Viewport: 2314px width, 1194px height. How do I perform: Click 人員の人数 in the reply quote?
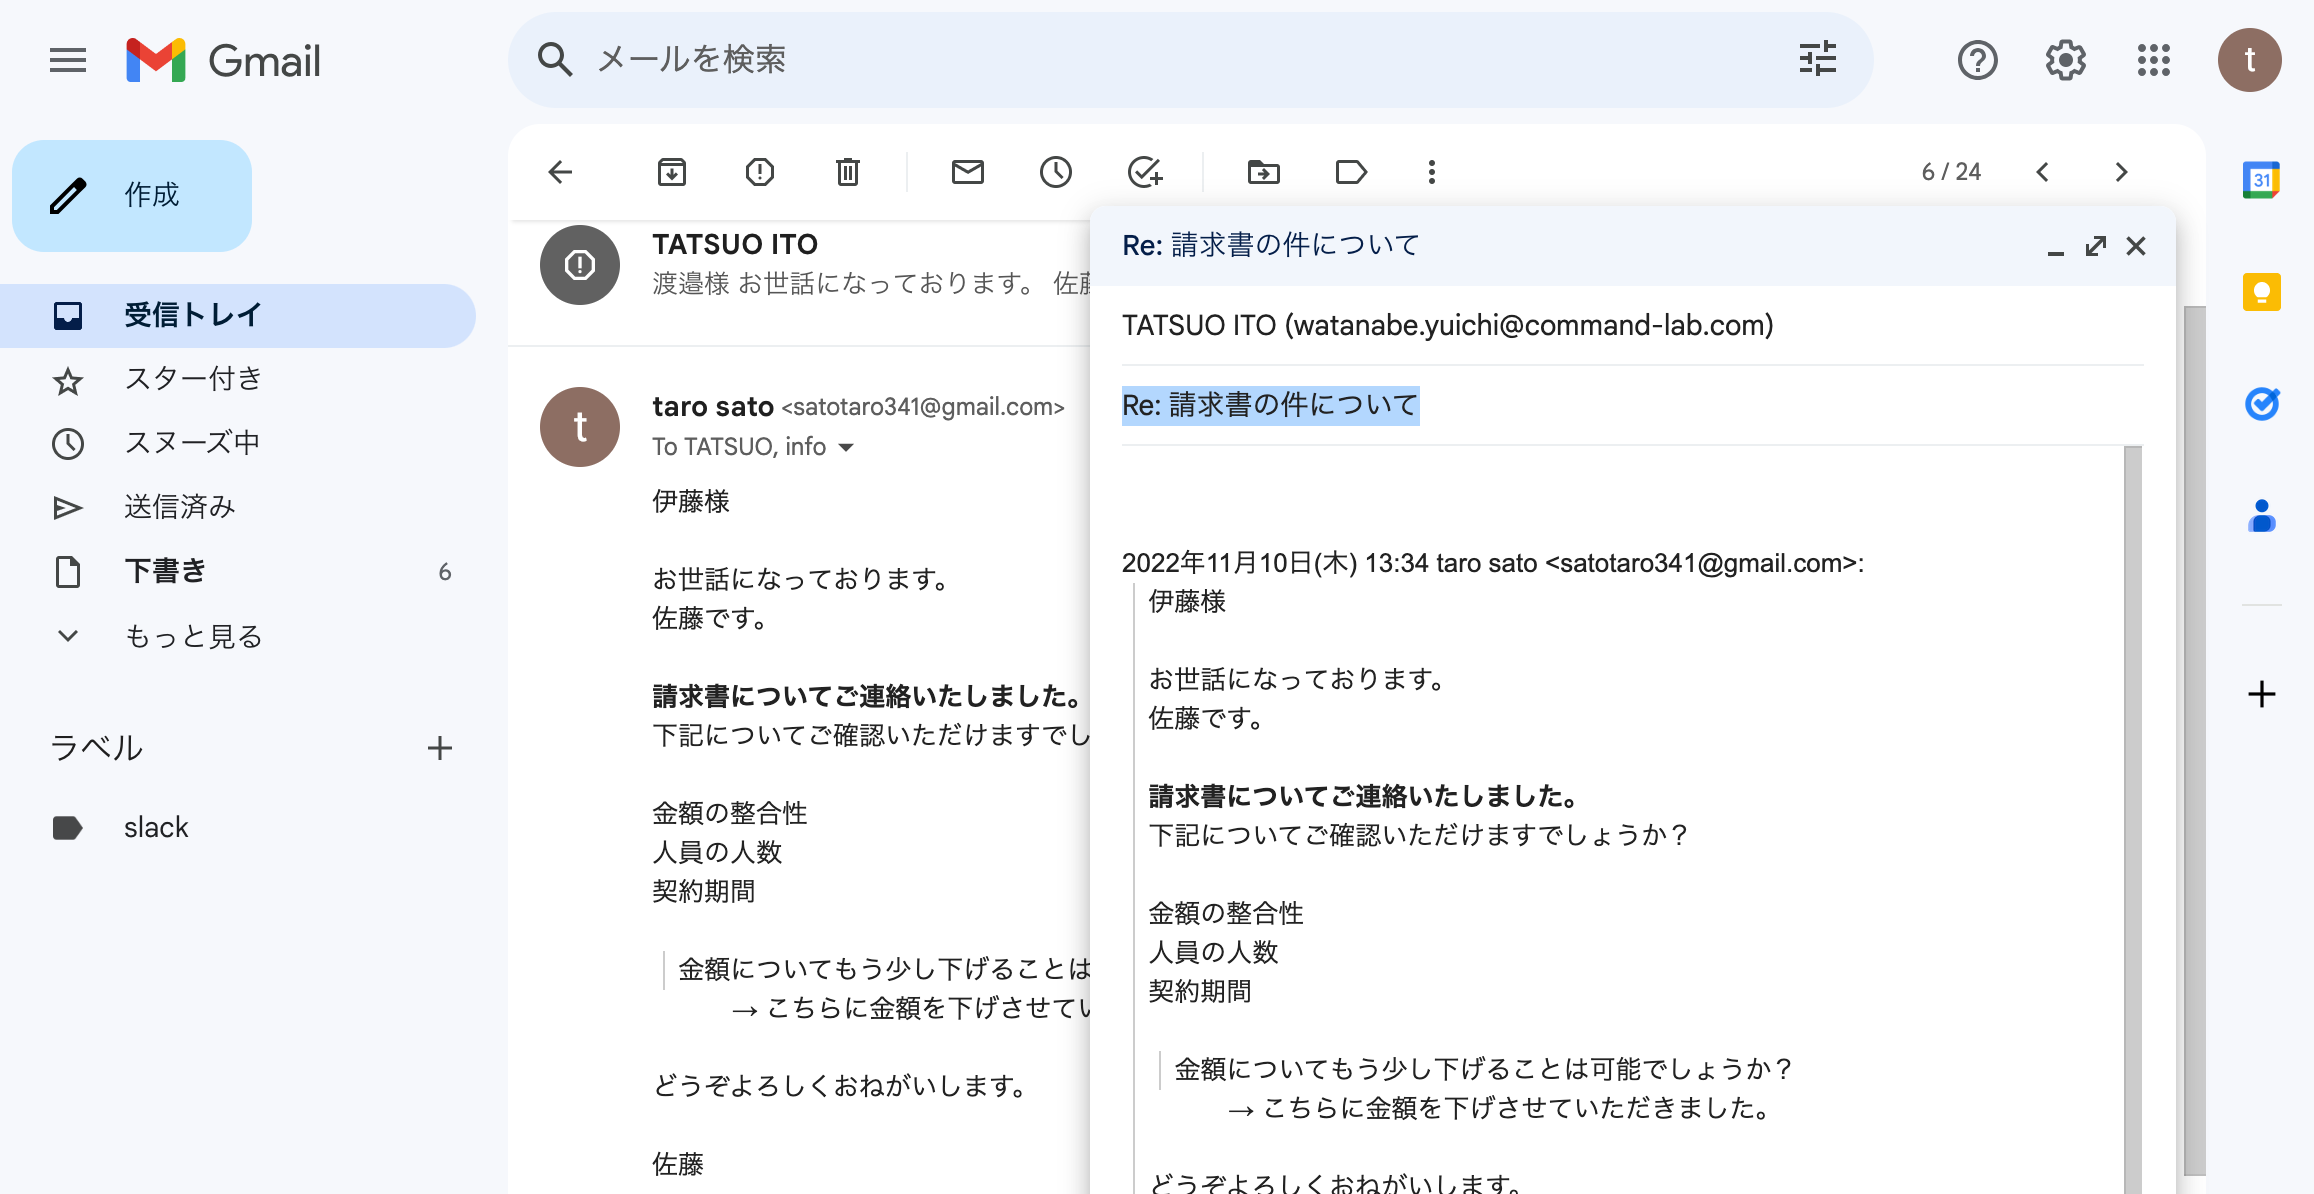(x=1213, y=953)
